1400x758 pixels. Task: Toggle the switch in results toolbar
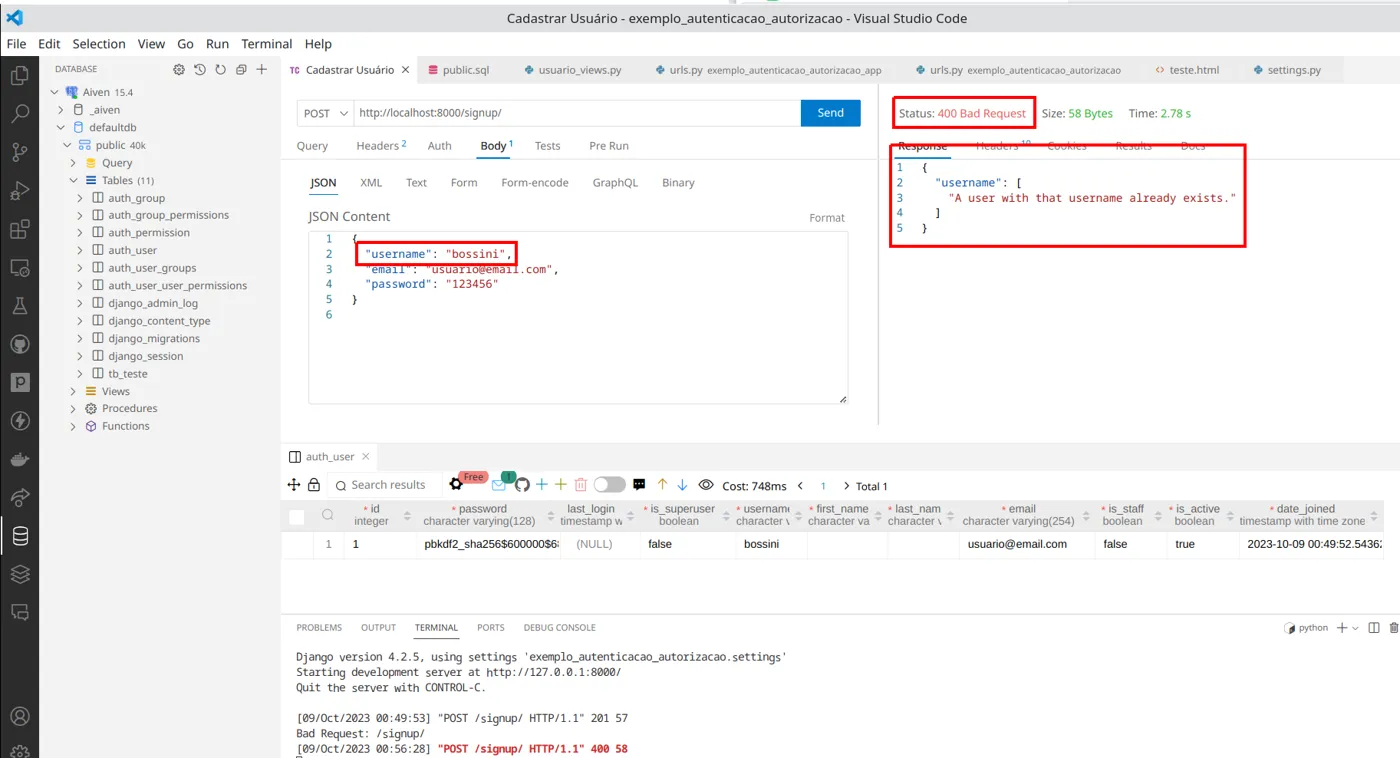click(609, 485)
